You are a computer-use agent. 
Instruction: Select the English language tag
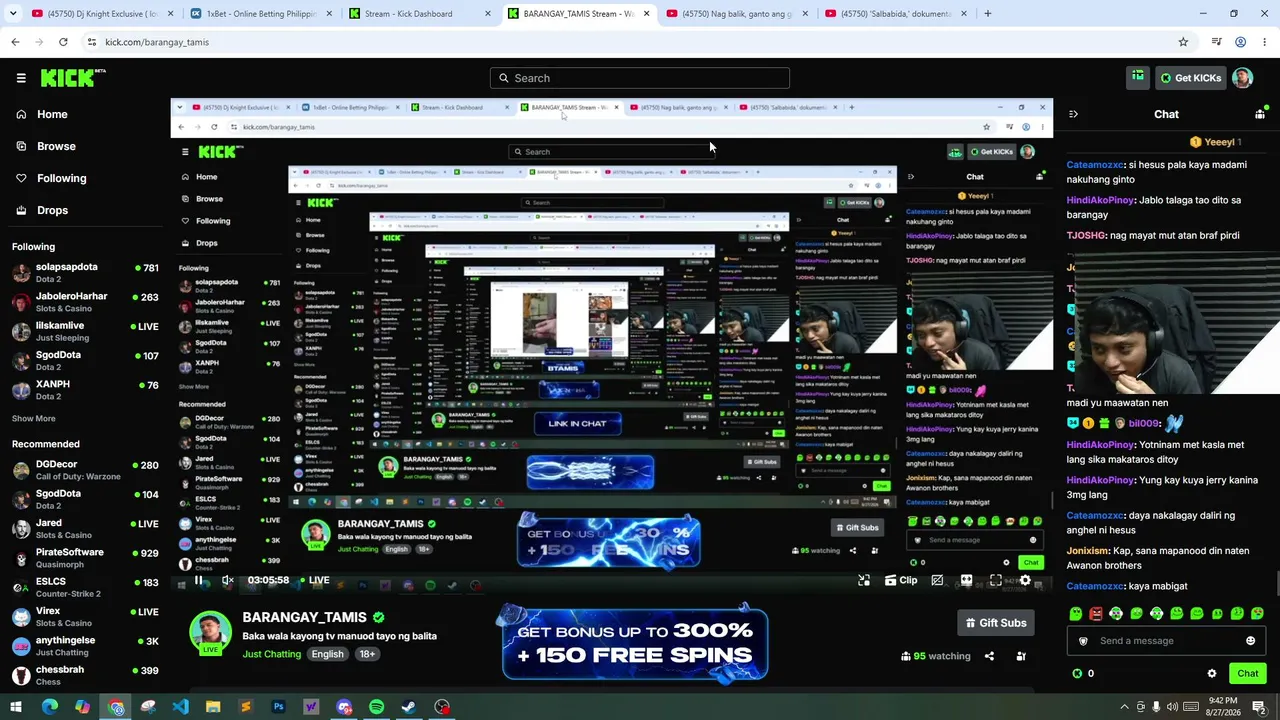tap(327, 654)
